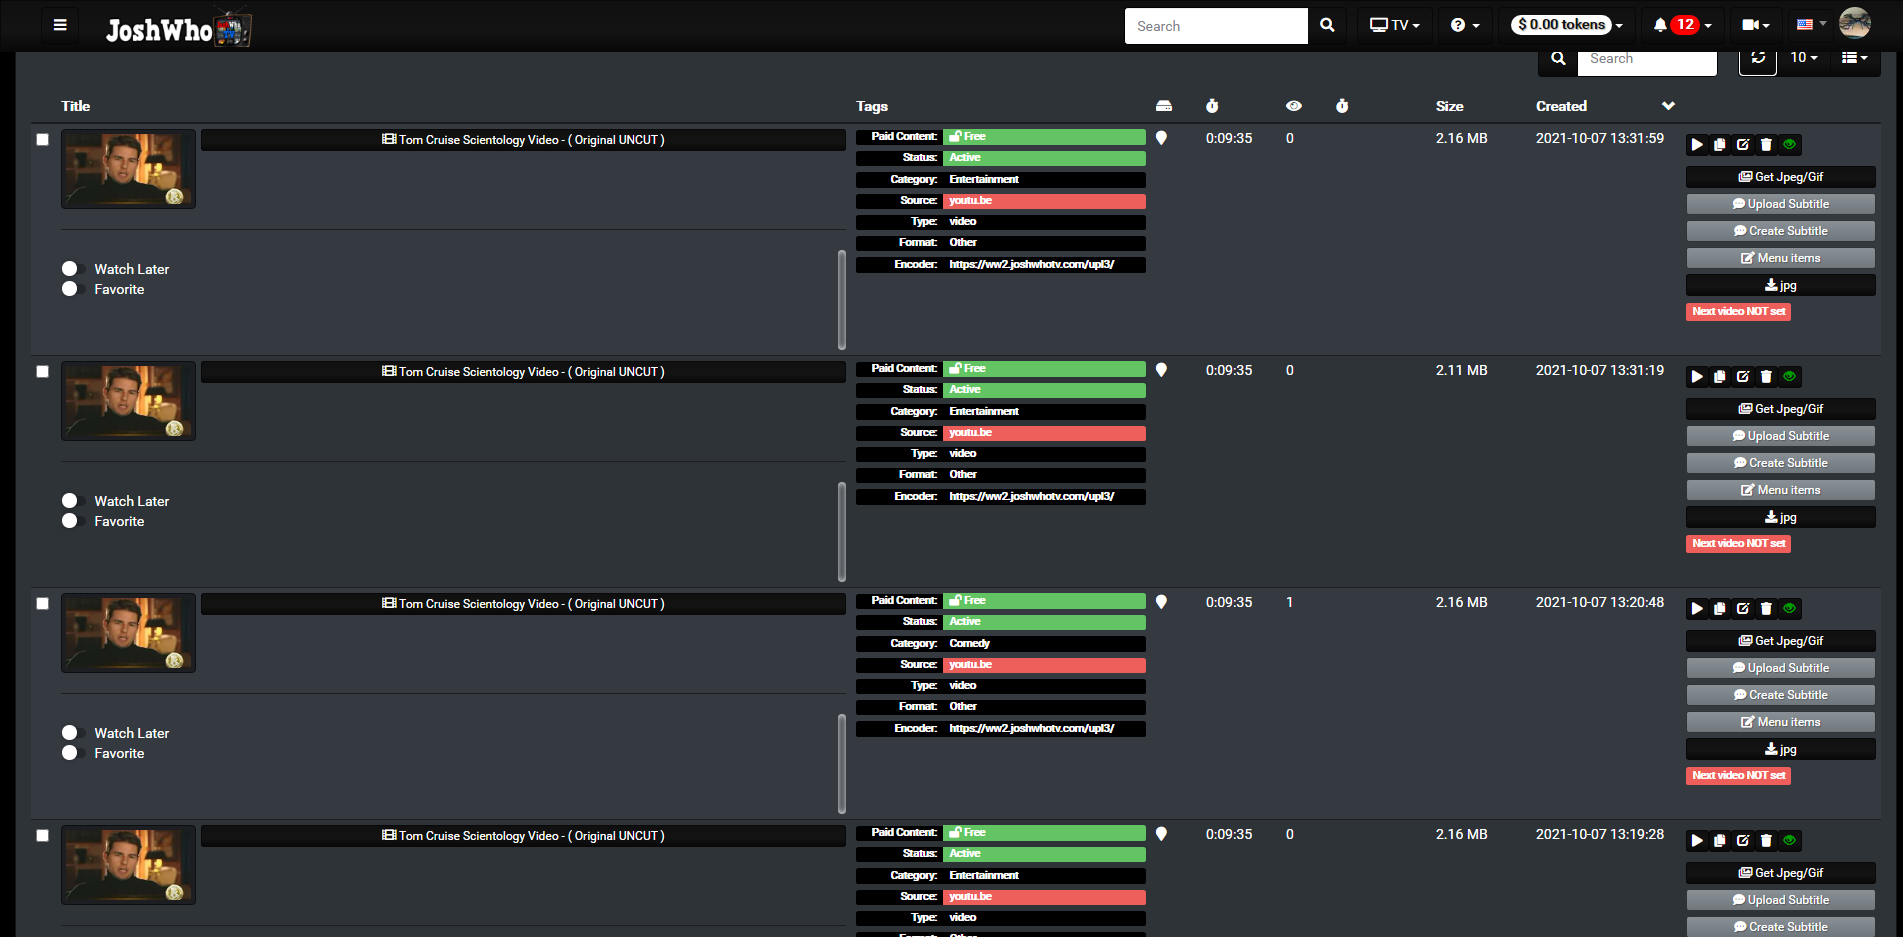Open the video camera upload dropdown

tap(1756, 26)
